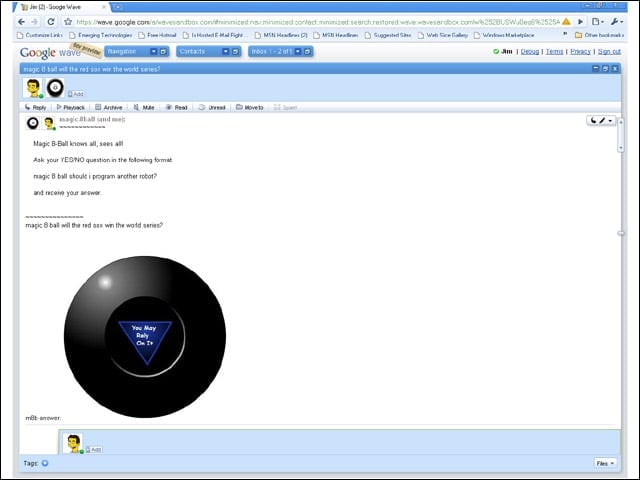Click Add in the reply box
Viewport: 640px width, 480px height.
click(94, 449)
